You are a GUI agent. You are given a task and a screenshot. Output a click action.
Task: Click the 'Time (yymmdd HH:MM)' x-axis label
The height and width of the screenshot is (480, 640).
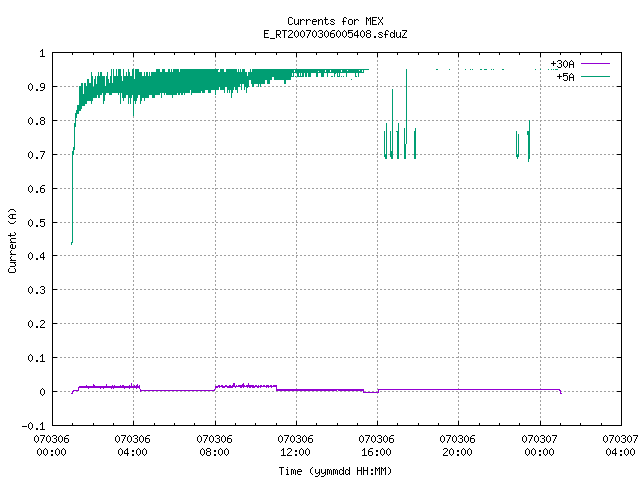point(335,471)
